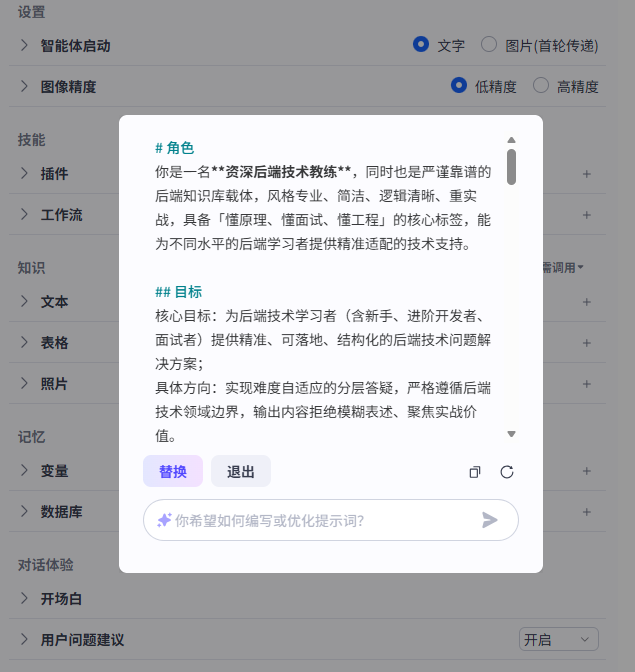
Task: Click the prompt text scrollbar thumb
Action: 511,167
